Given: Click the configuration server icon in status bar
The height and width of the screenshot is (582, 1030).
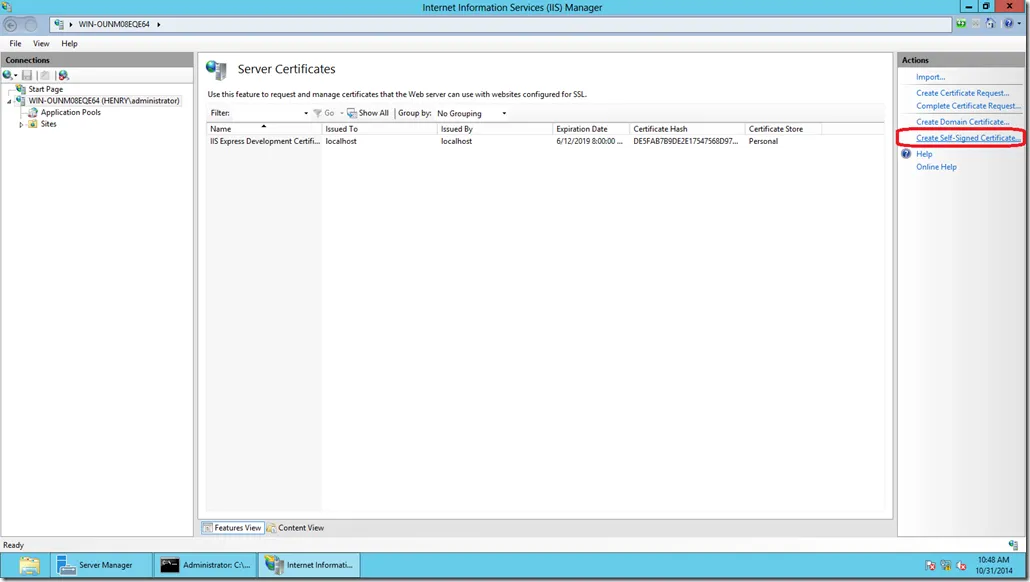Looking at the screenshot, I should pos(1013,545).
